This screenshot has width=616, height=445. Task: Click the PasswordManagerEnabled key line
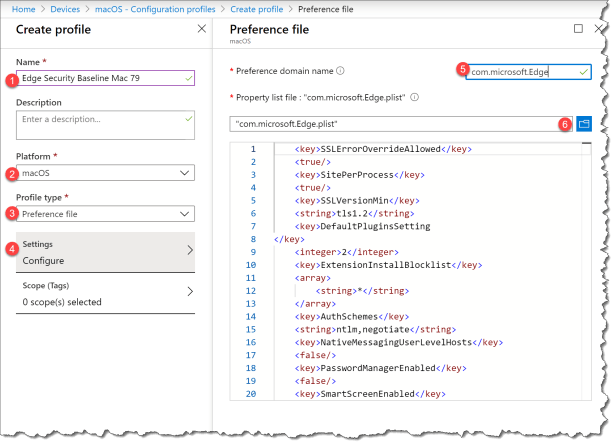[380, 368]
